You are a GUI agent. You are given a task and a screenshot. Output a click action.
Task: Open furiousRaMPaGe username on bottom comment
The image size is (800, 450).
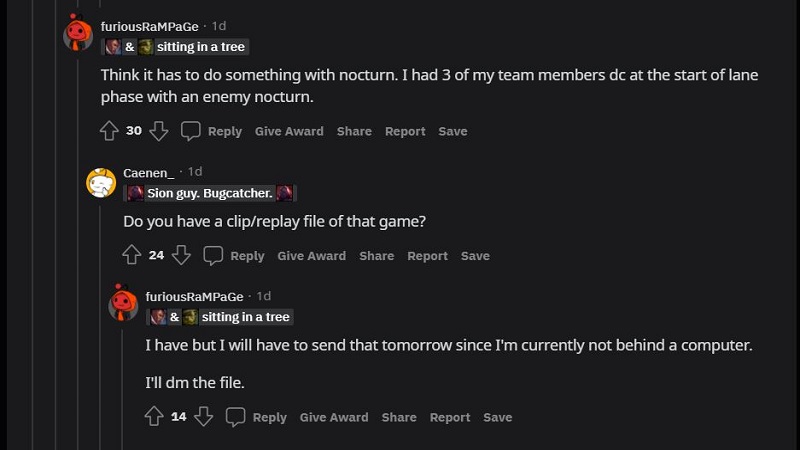tap(194, 296)
